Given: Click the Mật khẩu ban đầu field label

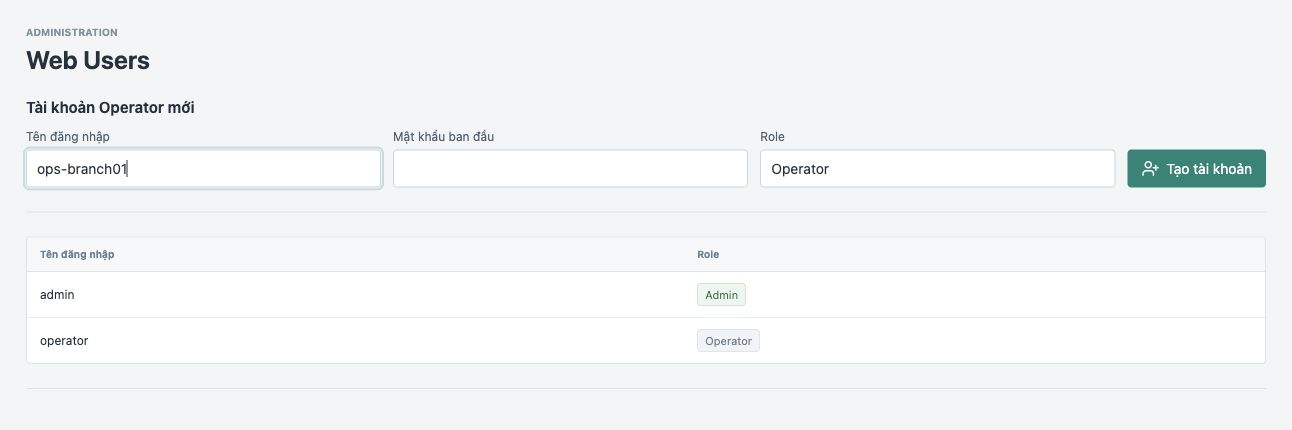Looking at the screenshot, I should (x=444, y=137).
